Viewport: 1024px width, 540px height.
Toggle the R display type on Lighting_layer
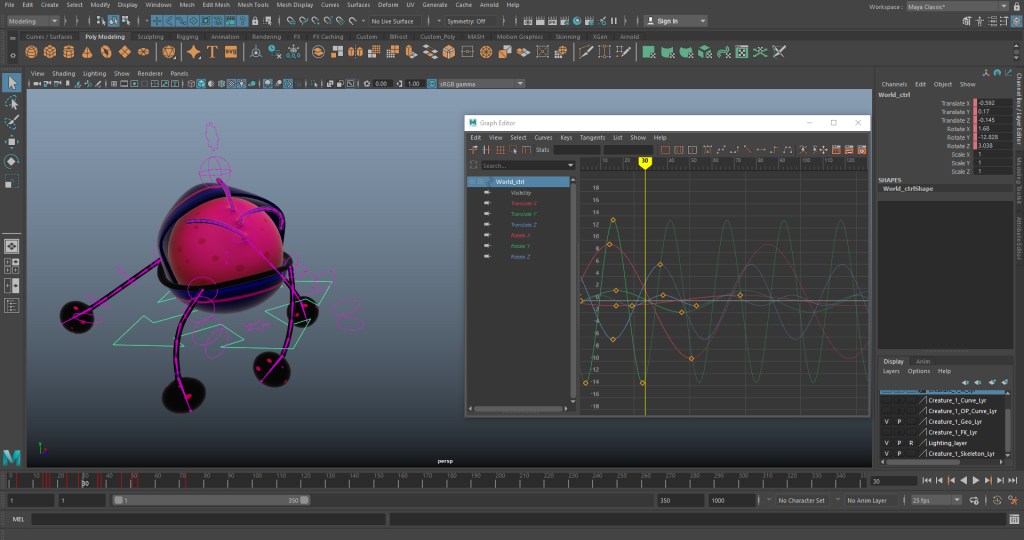(911, 442)
